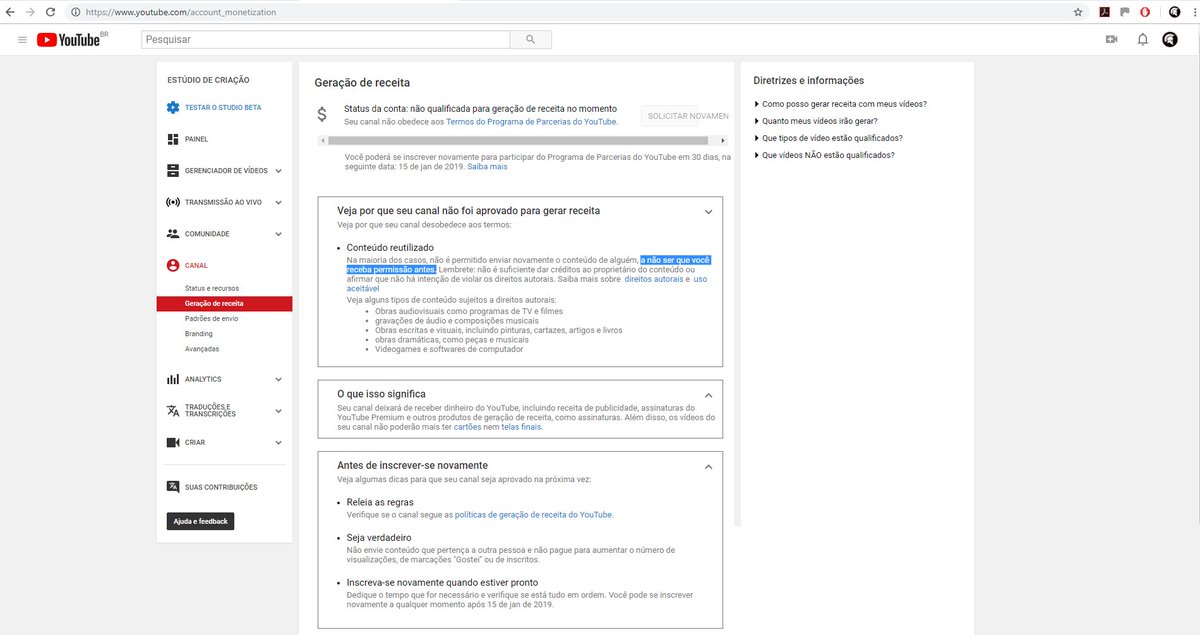Click the browser back arrow
Viewport: 1200px width, 635px height.
10,12
